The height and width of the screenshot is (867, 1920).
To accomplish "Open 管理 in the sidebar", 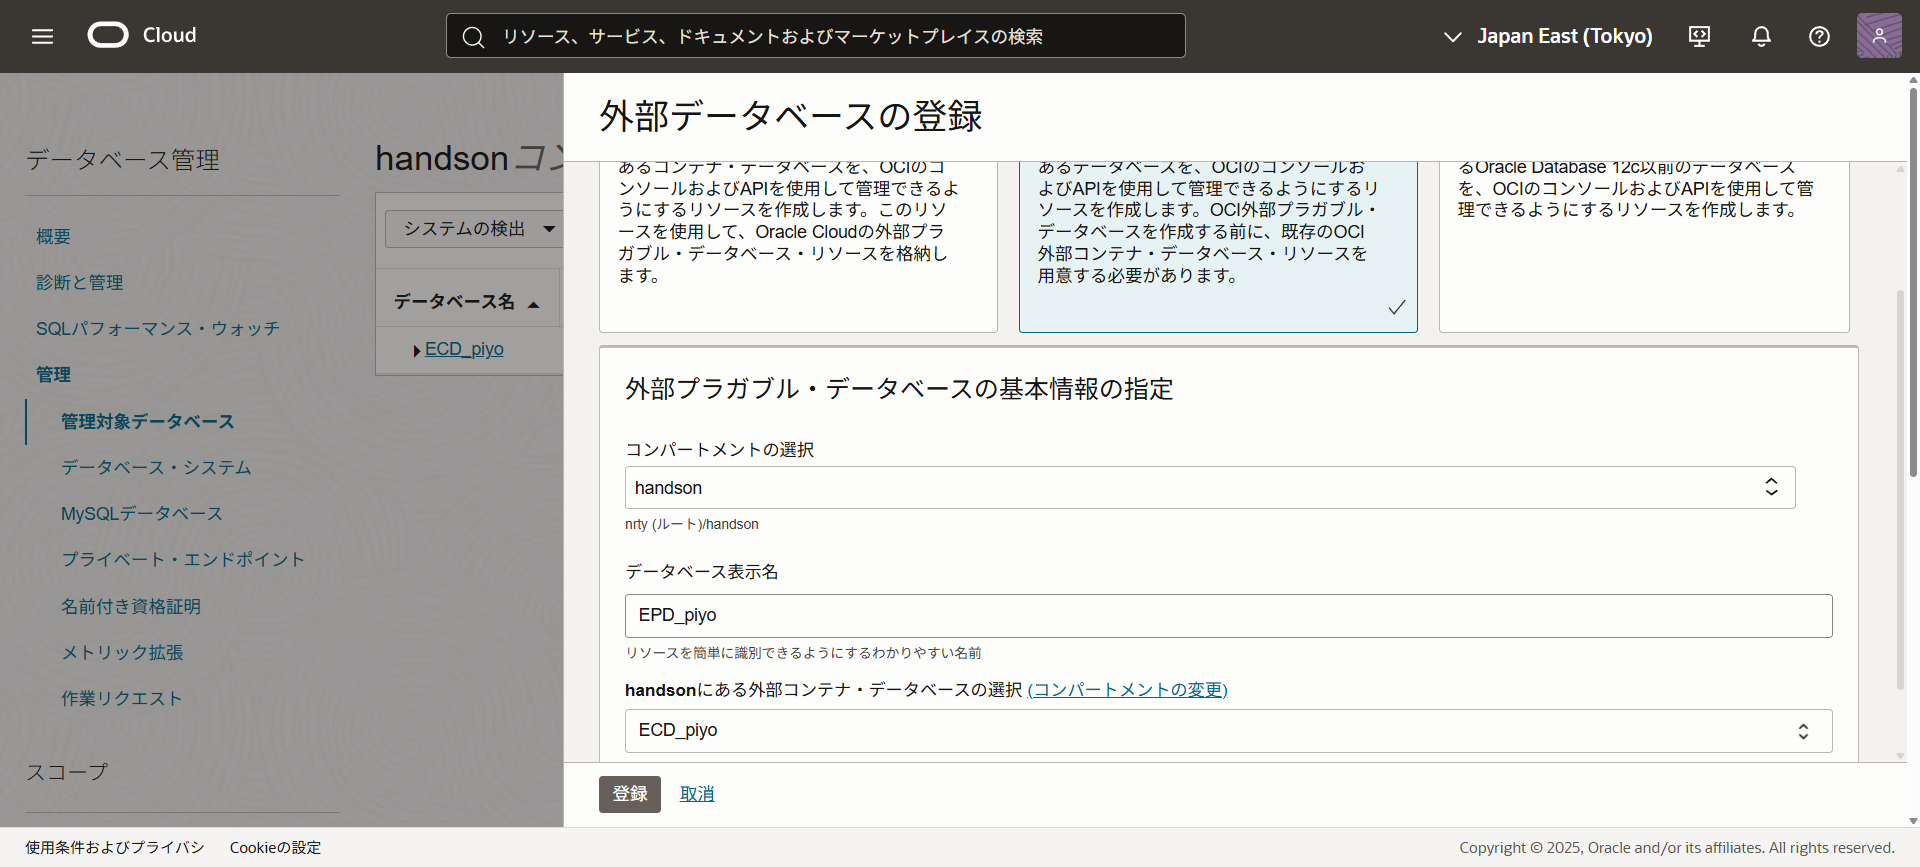I will (54, 375).
